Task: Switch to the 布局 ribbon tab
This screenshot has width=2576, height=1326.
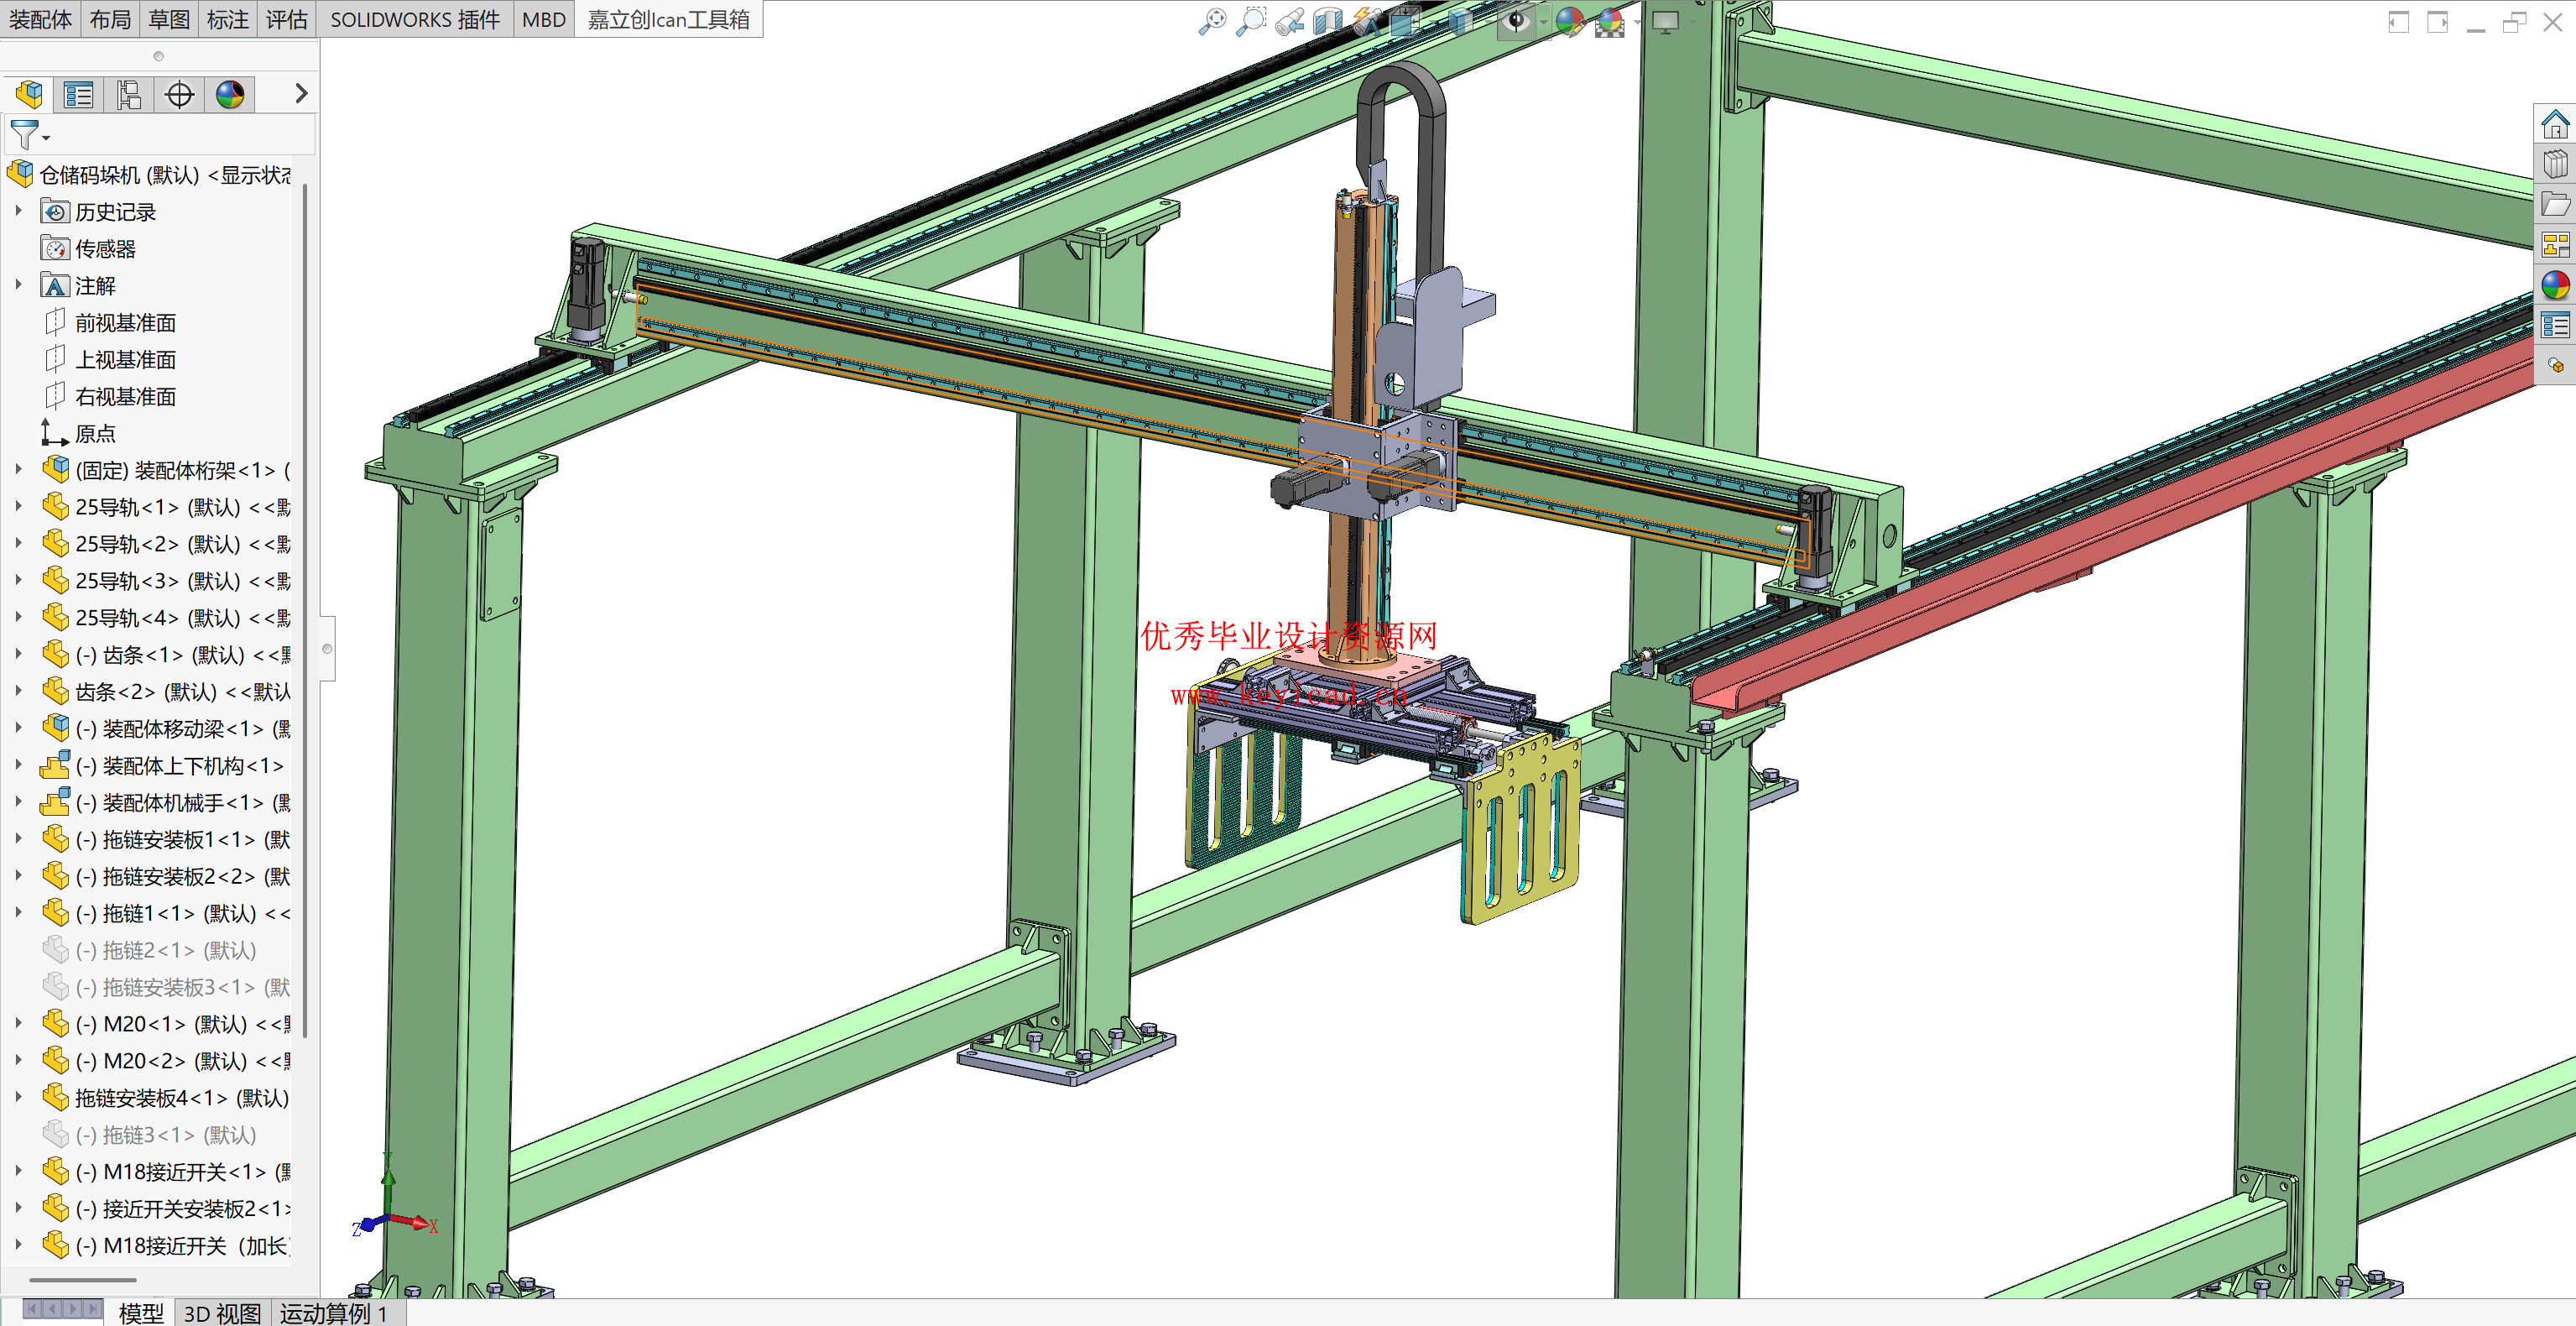Action: pos(110,19)
